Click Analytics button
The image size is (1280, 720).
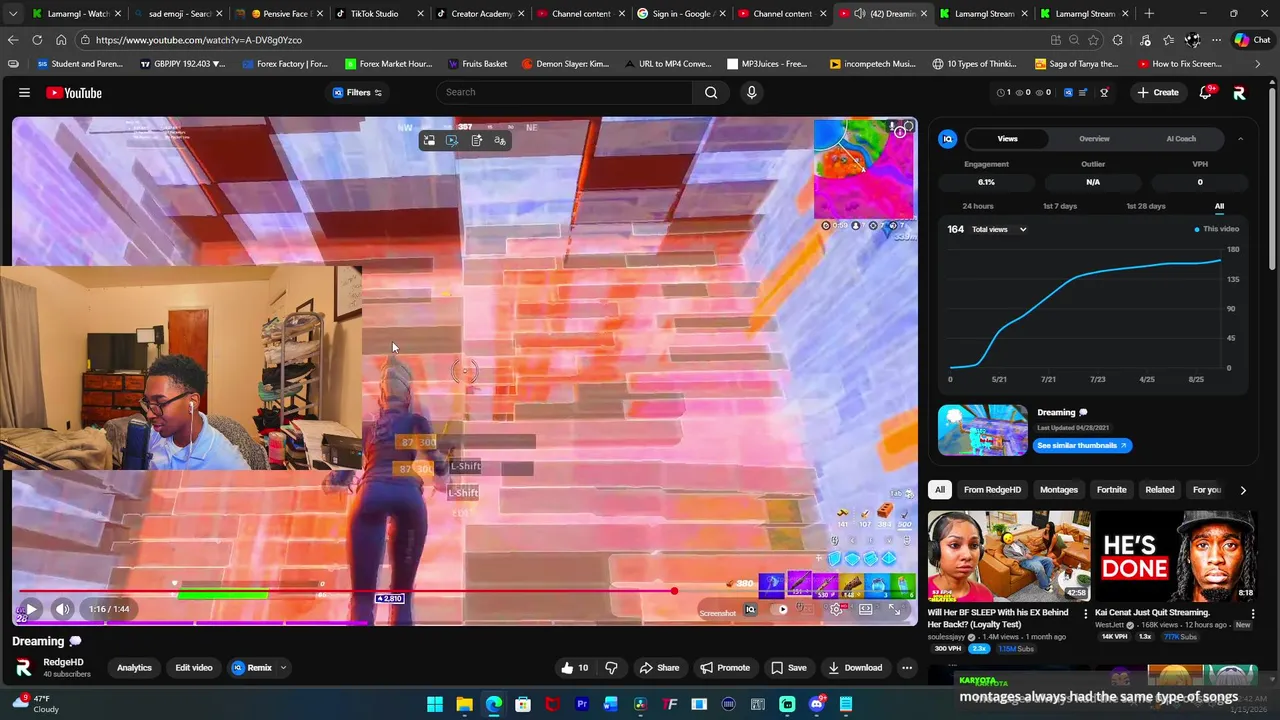click(134, 668)
